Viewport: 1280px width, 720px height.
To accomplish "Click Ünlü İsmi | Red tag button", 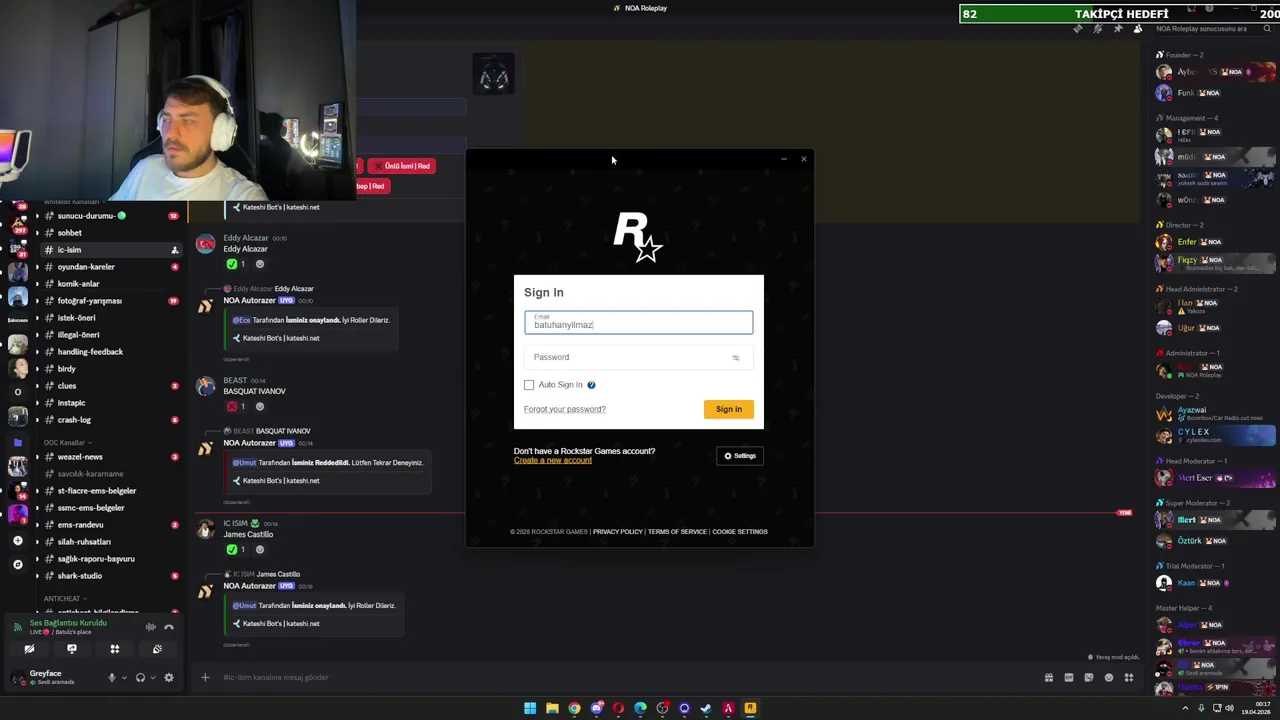I will [401, 166].
